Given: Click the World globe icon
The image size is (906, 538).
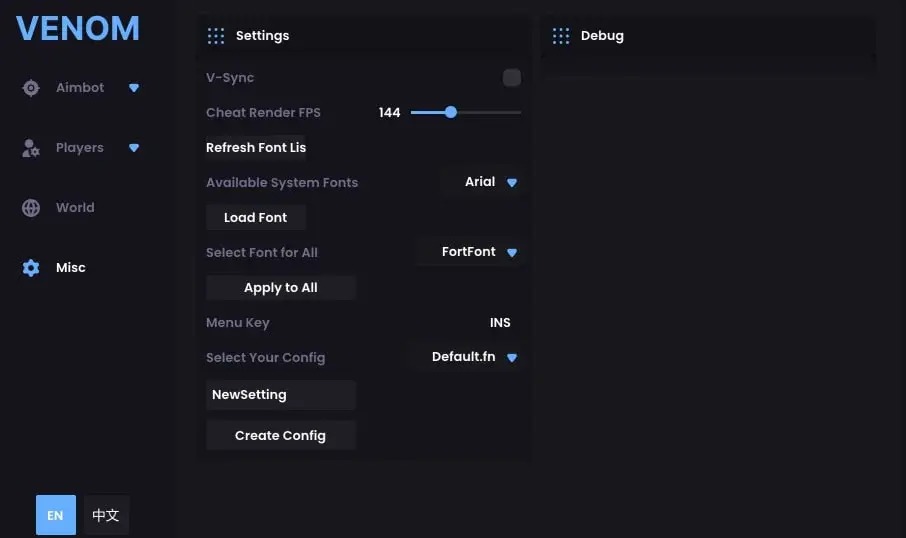Looking at the screenshot, I should click(x=31, y=208).
